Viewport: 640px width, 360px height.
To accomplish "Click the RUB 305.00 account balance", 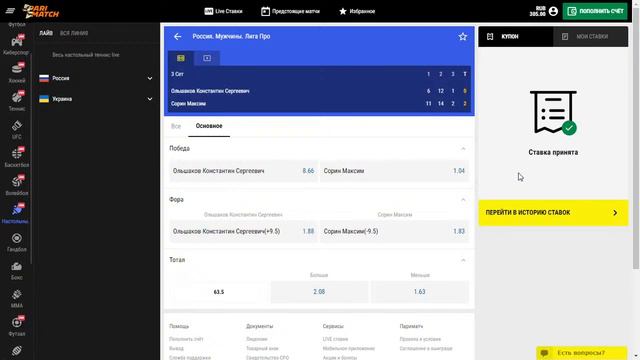I will click(538, 11).
